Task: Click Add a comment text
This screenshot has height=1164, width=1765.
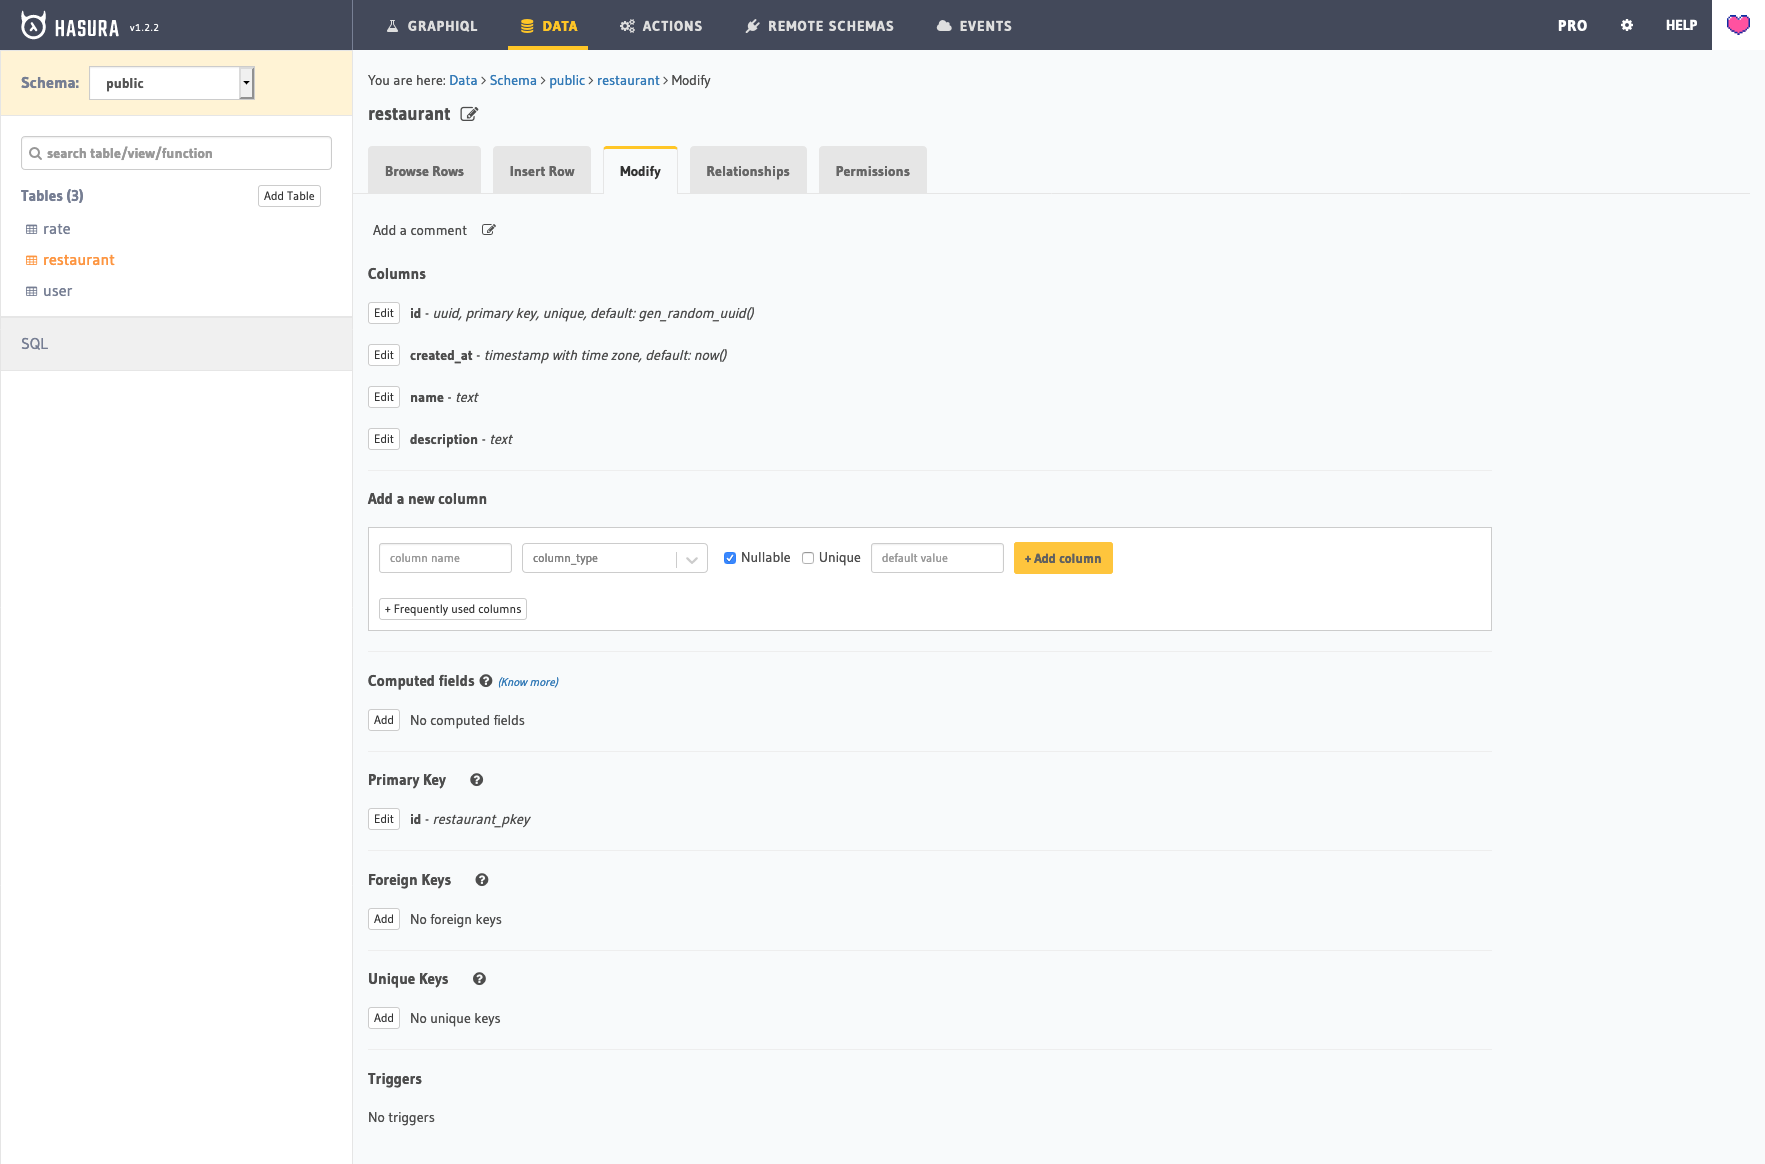Action: pyautogui.click(x=420, y=230)
